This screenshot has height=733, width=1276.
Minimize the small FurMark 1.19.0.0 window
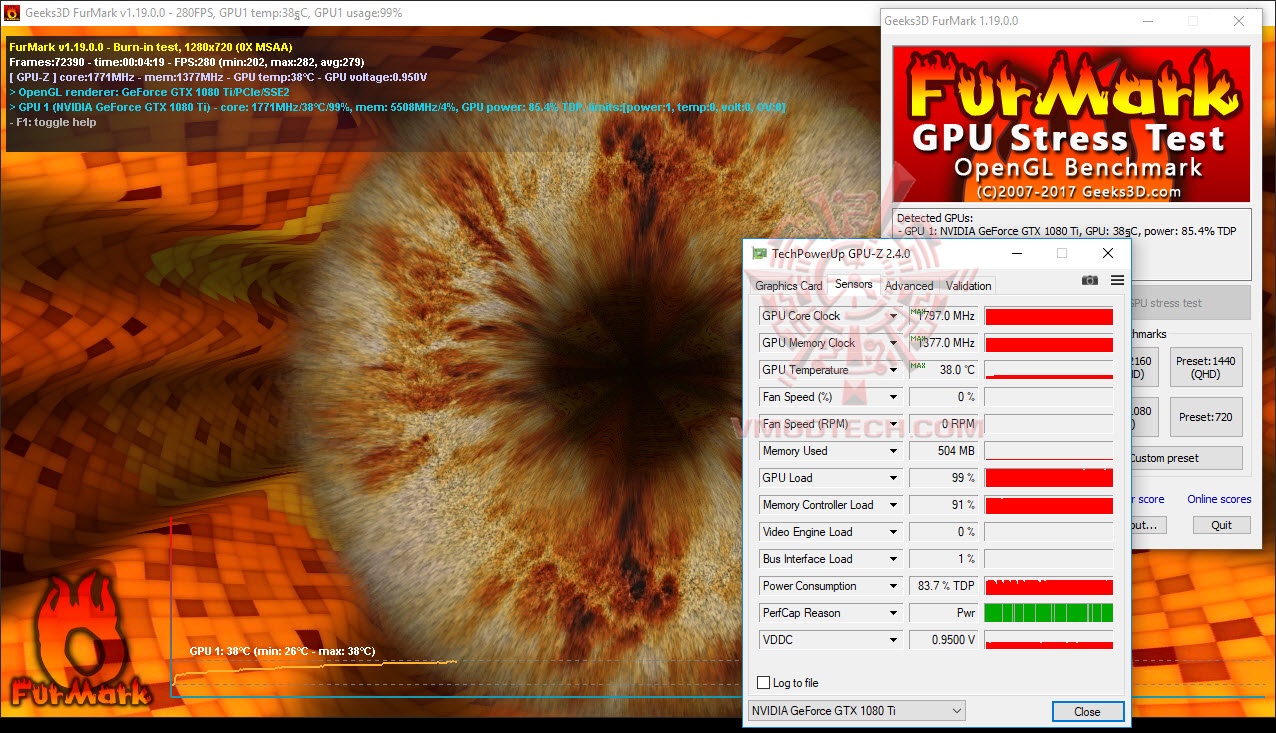pyautogui.click(x=1146, y=21)
